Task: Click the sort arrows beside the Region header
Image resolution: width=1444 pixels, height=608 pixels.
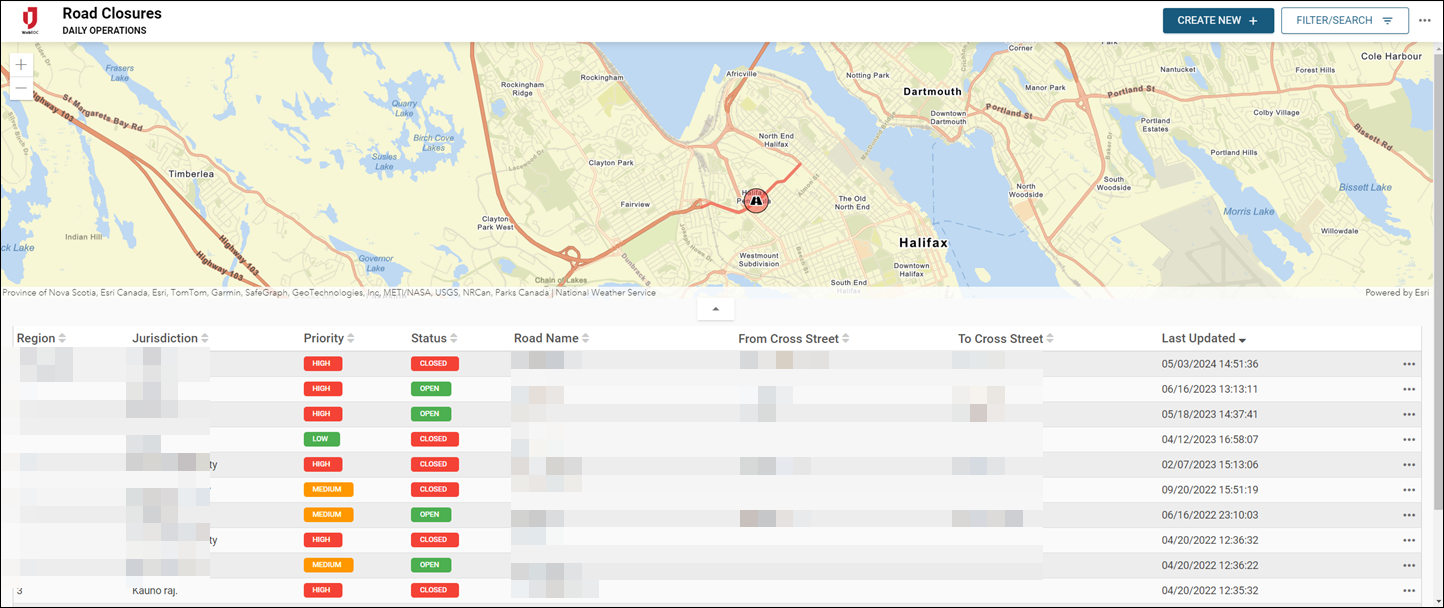Action: pyautogui.click(x=62, y=338)
